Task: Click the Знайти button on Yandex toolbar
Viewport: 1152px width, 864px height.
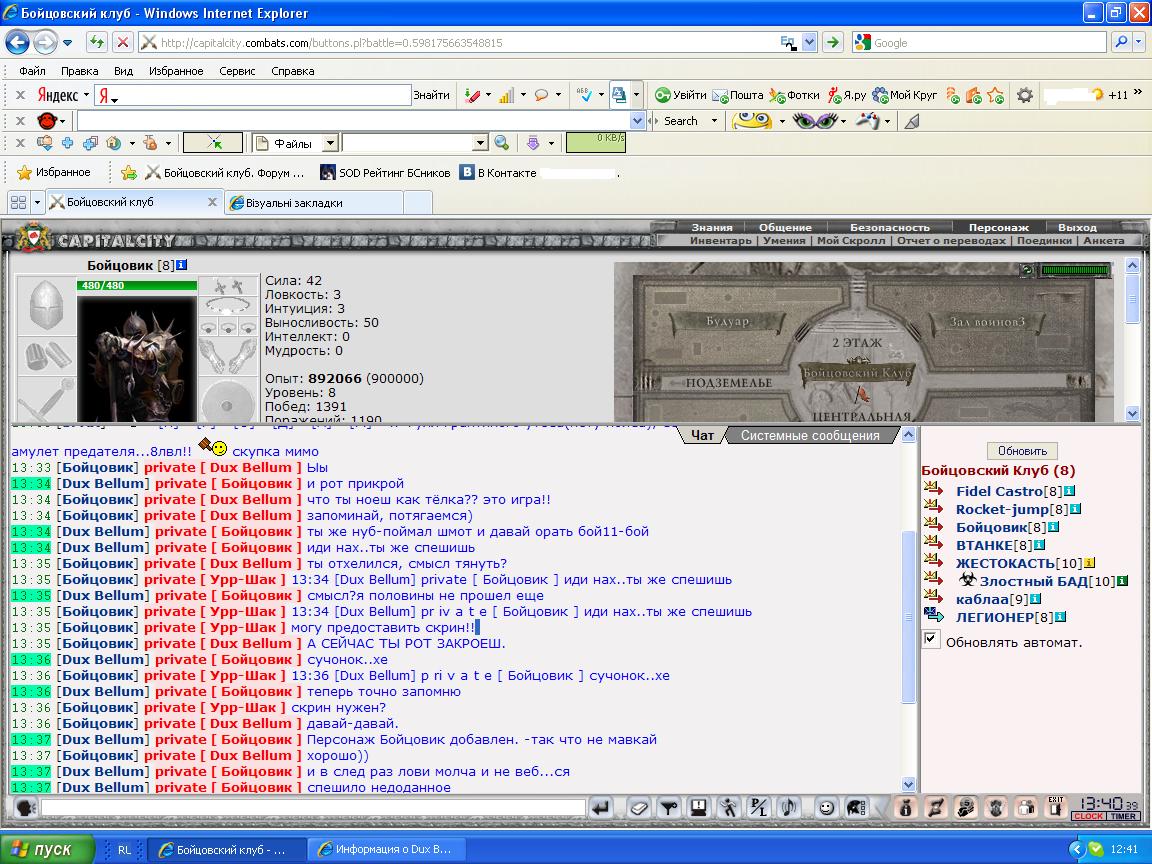Action: click(431, 95)
